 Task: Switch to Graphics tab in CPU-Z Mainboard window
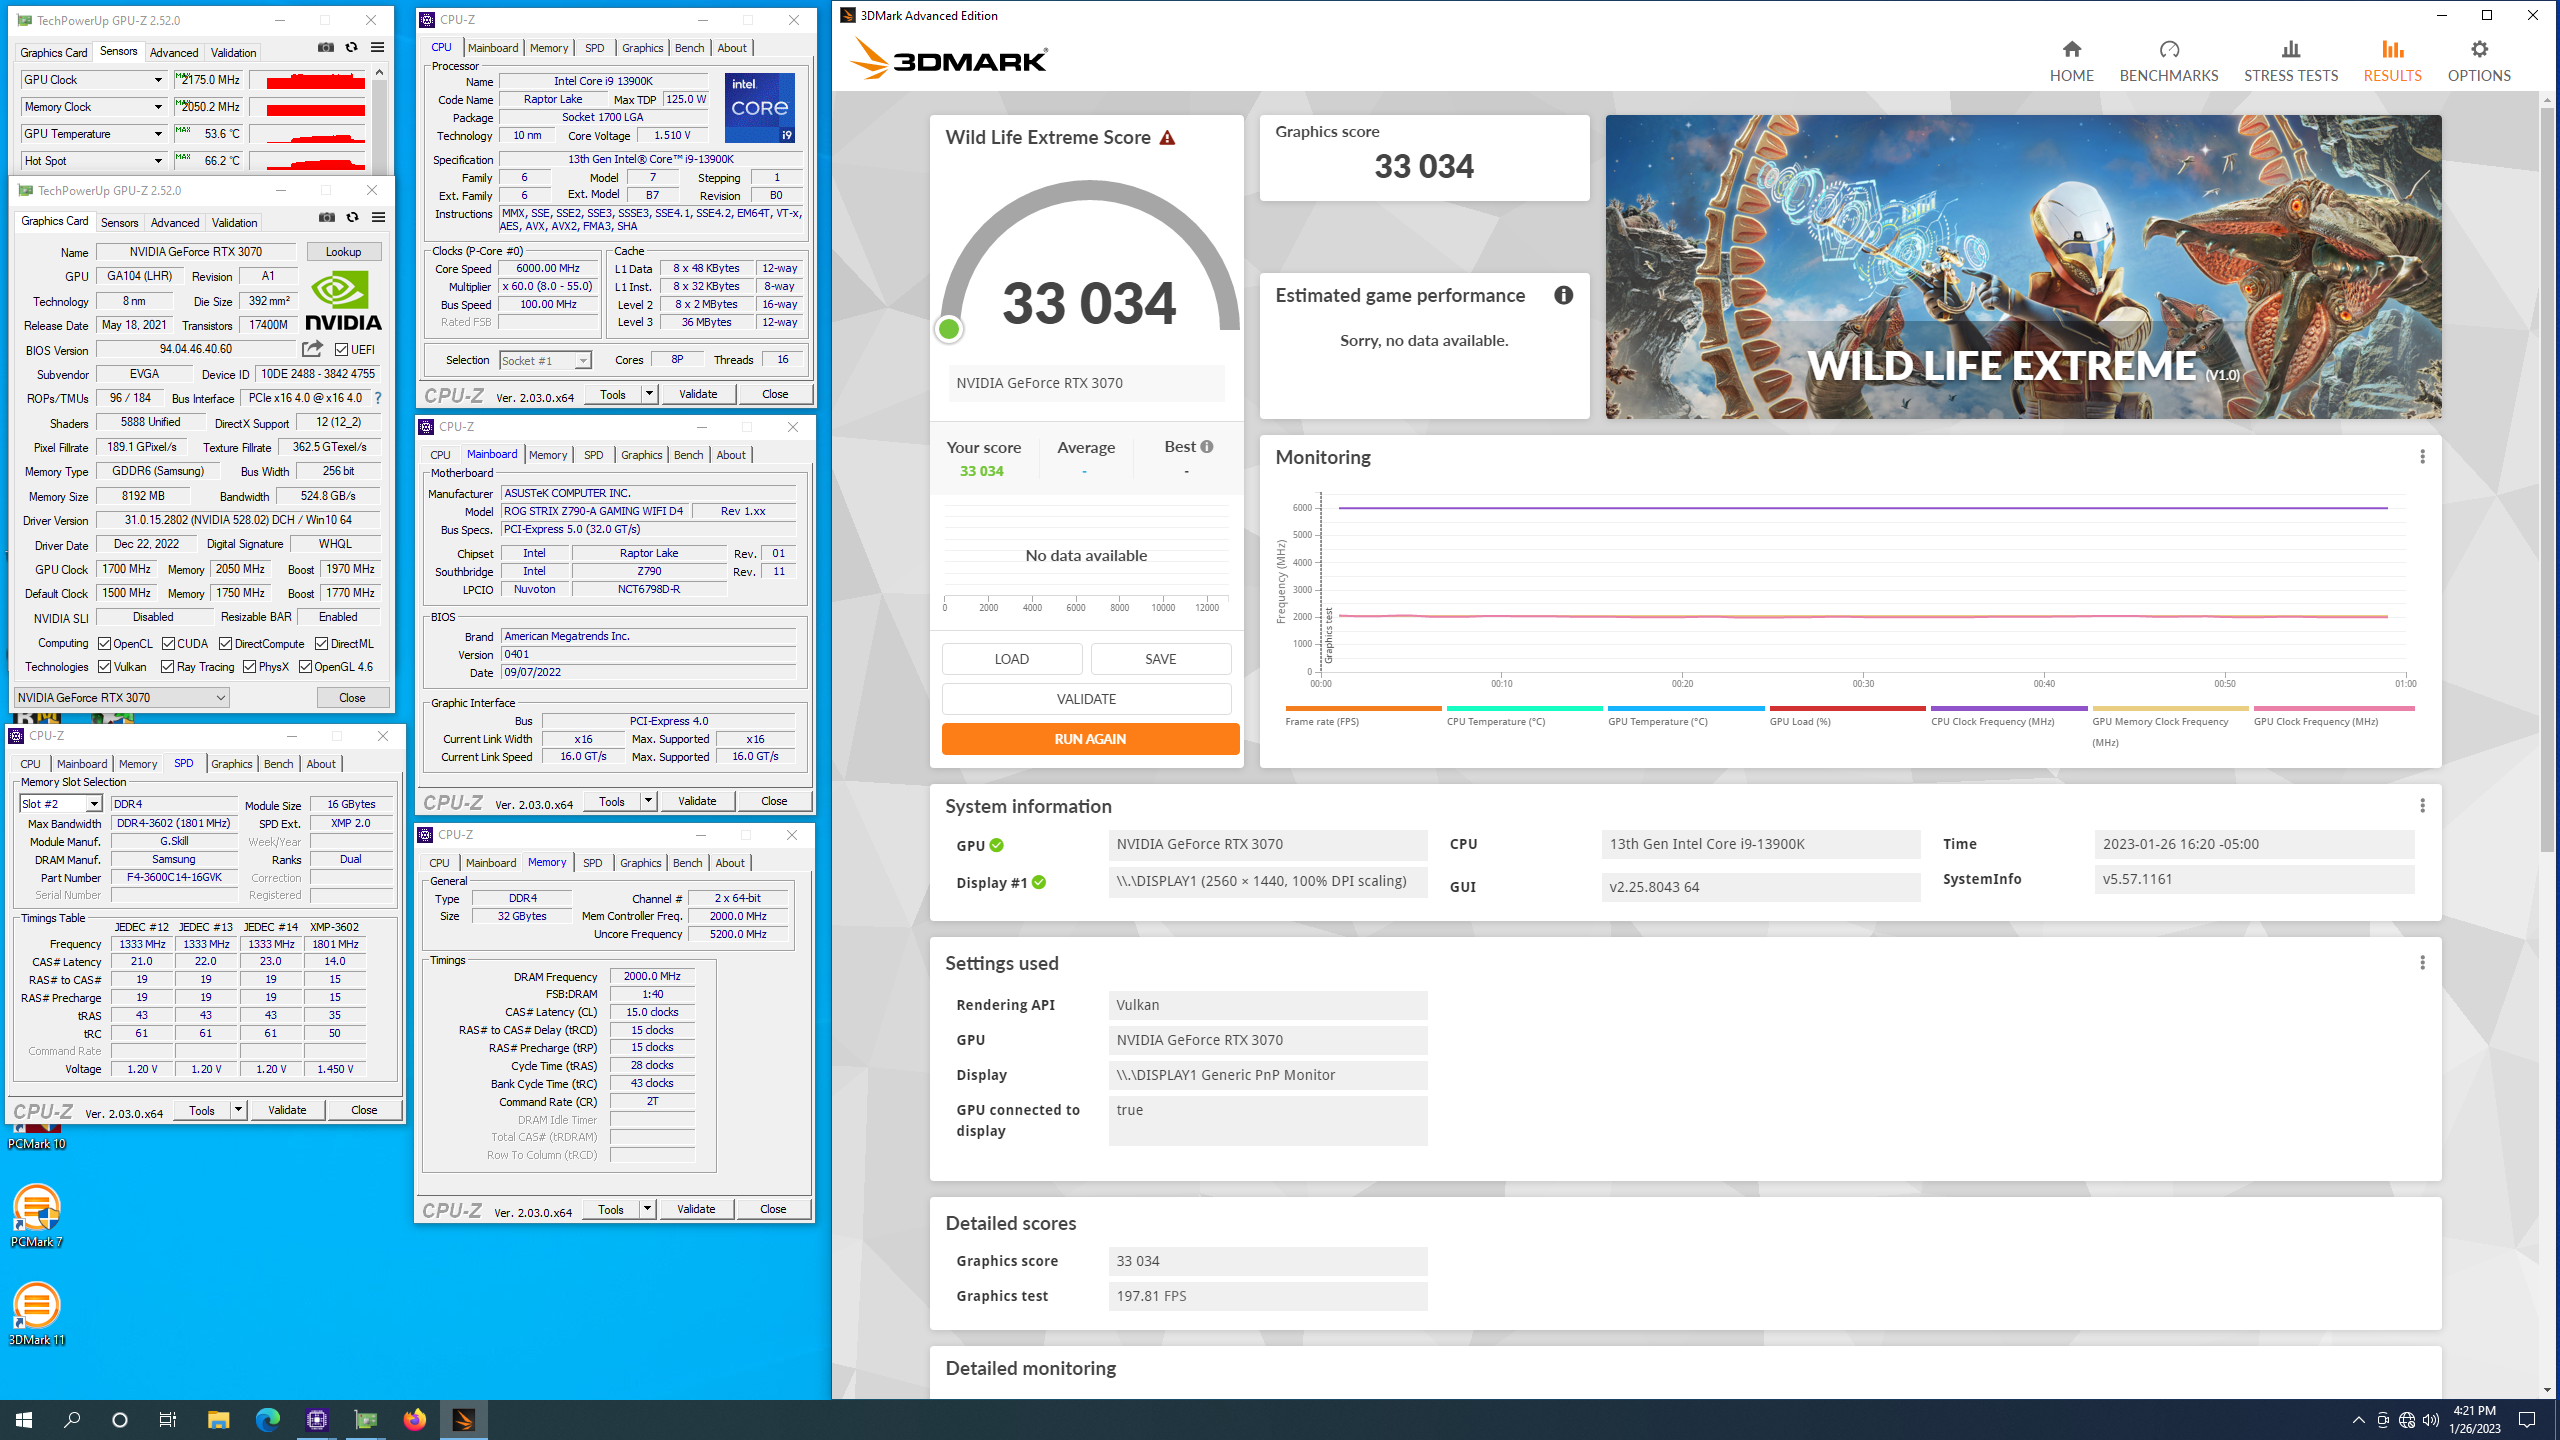point(641,455)
